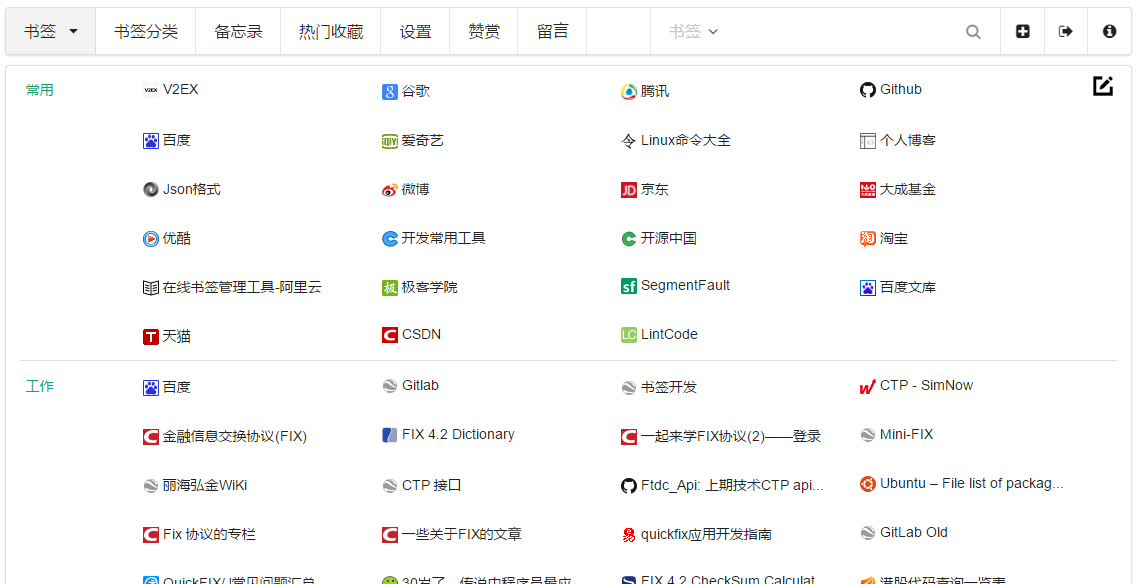The width and height of the screenshot is (1138, 584).
Task: Switch to the 书签分类 tab
Action: tap(146, 32)
